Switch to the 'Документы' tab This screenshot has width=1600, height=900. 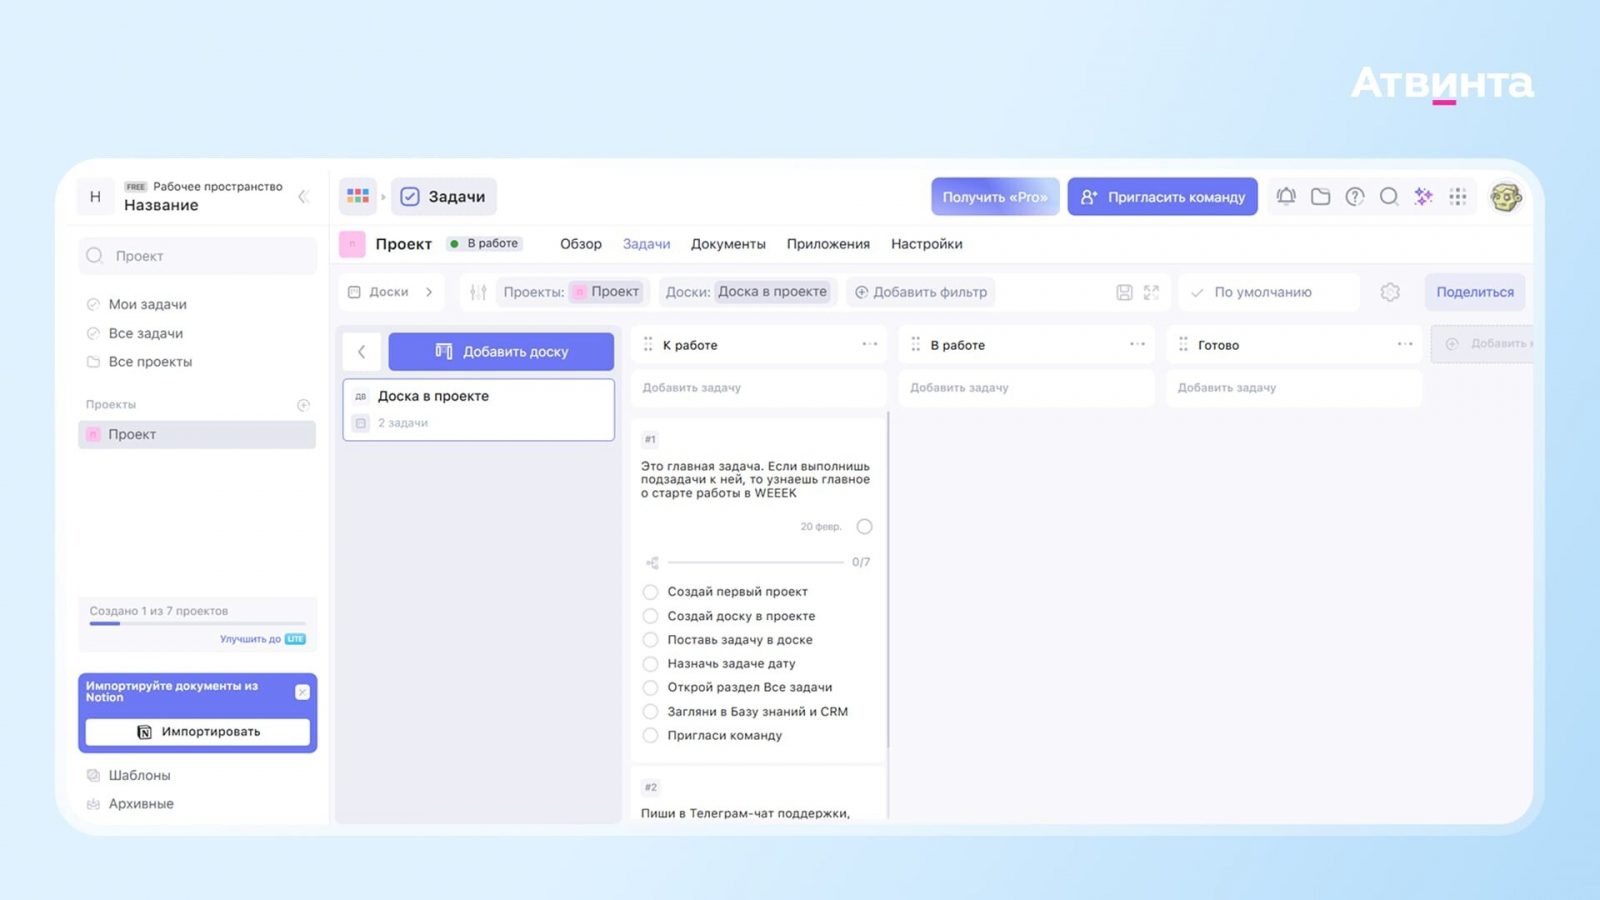[728, 244]
